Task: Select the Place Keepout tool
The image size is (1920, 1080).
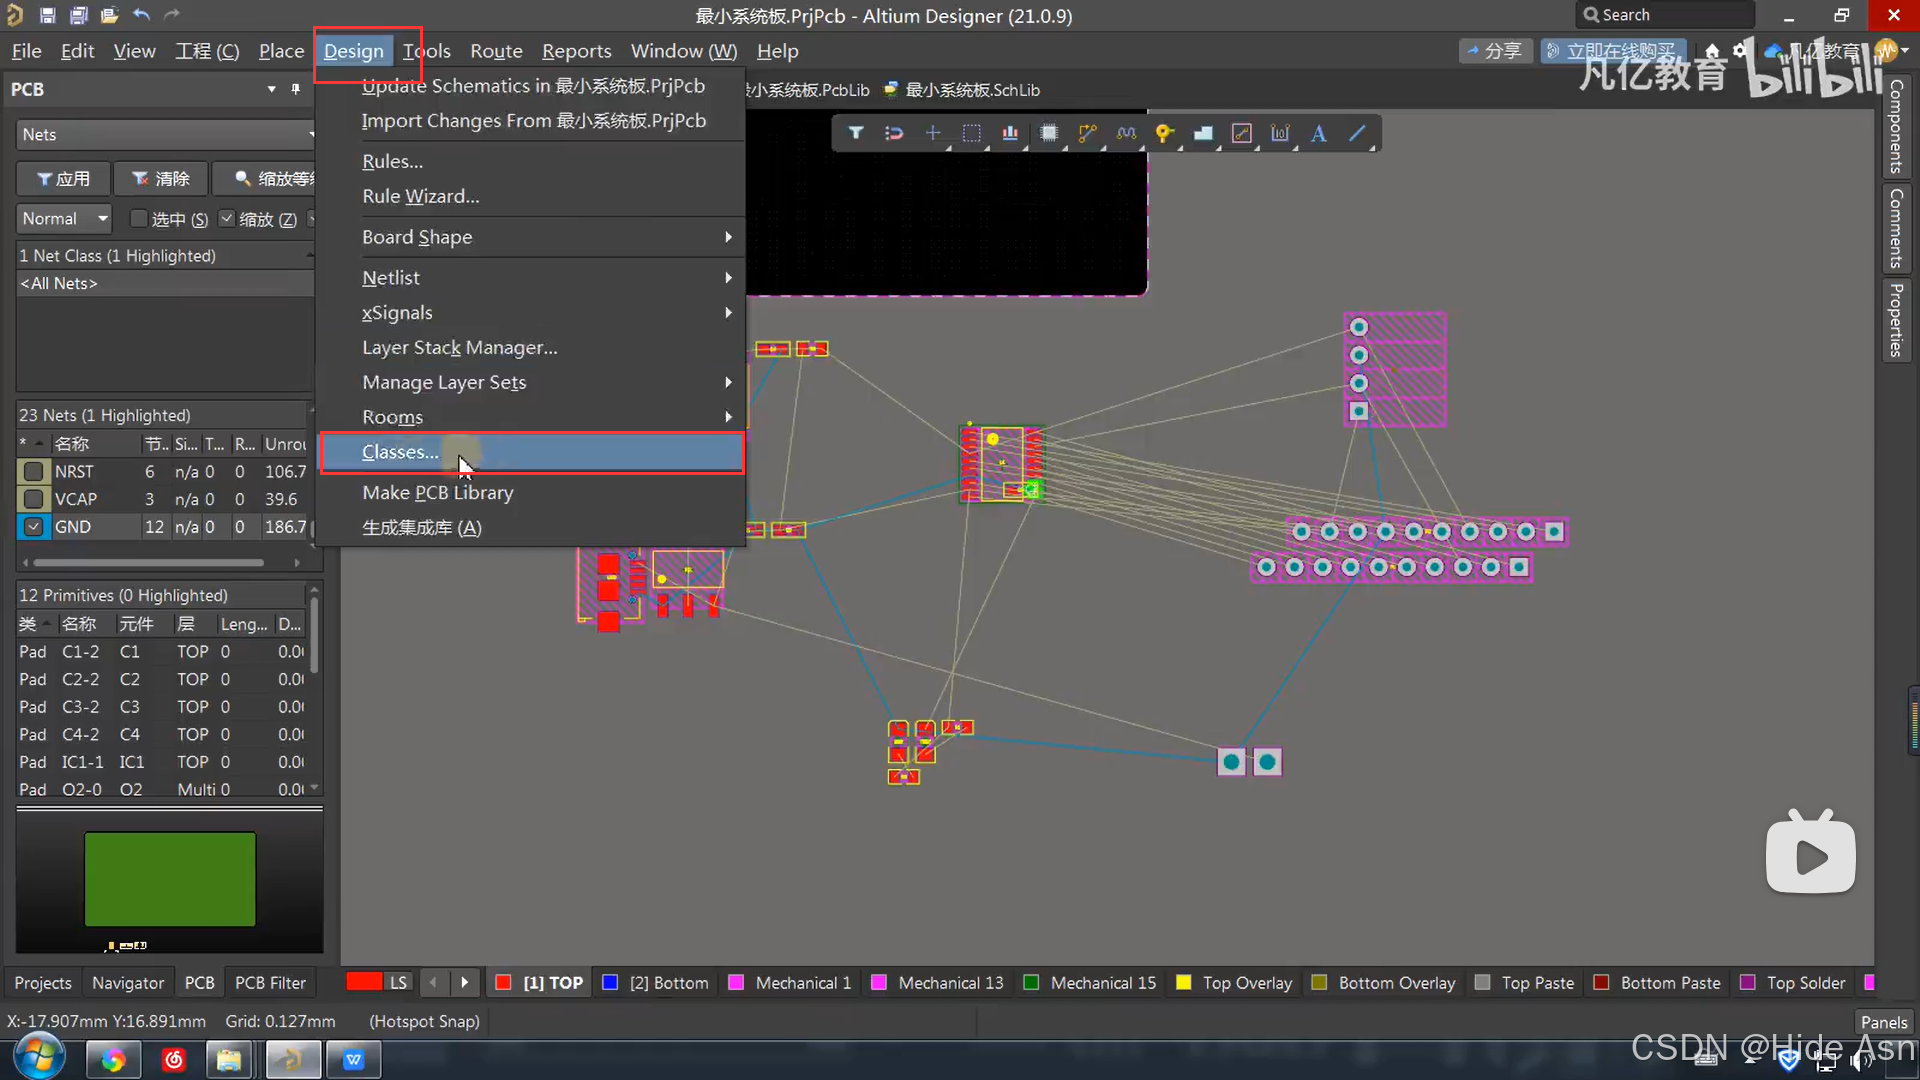Action: point(1241,133)
